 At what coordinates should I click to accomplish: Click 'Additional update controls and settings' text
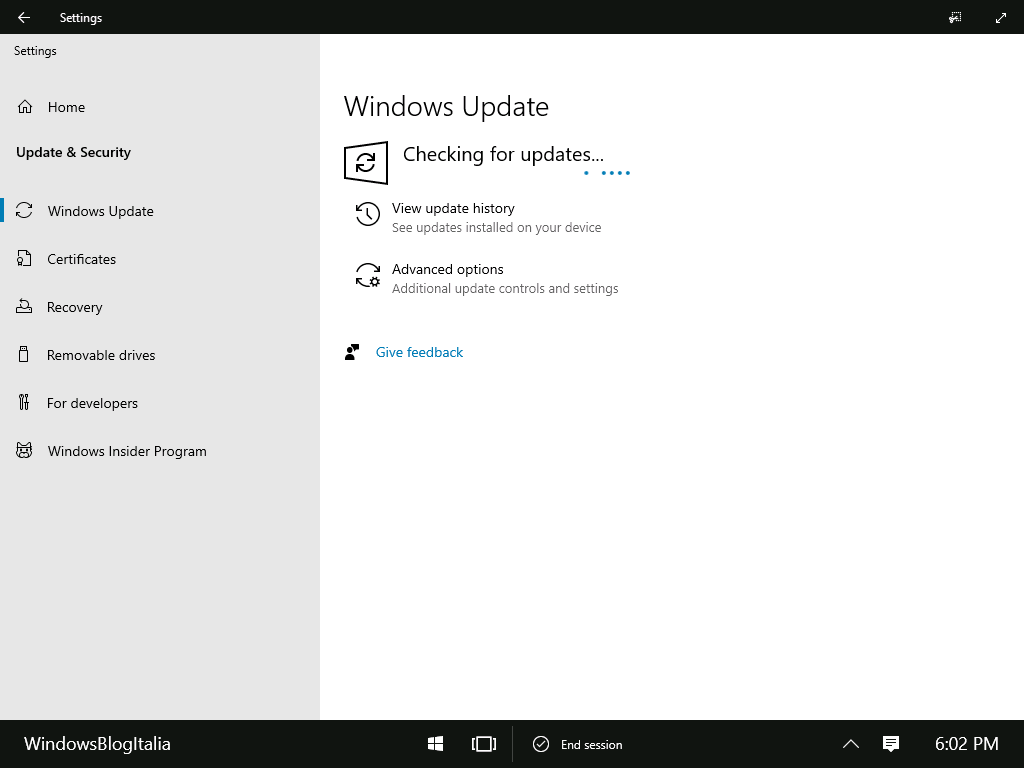click(x=505, y=288)
